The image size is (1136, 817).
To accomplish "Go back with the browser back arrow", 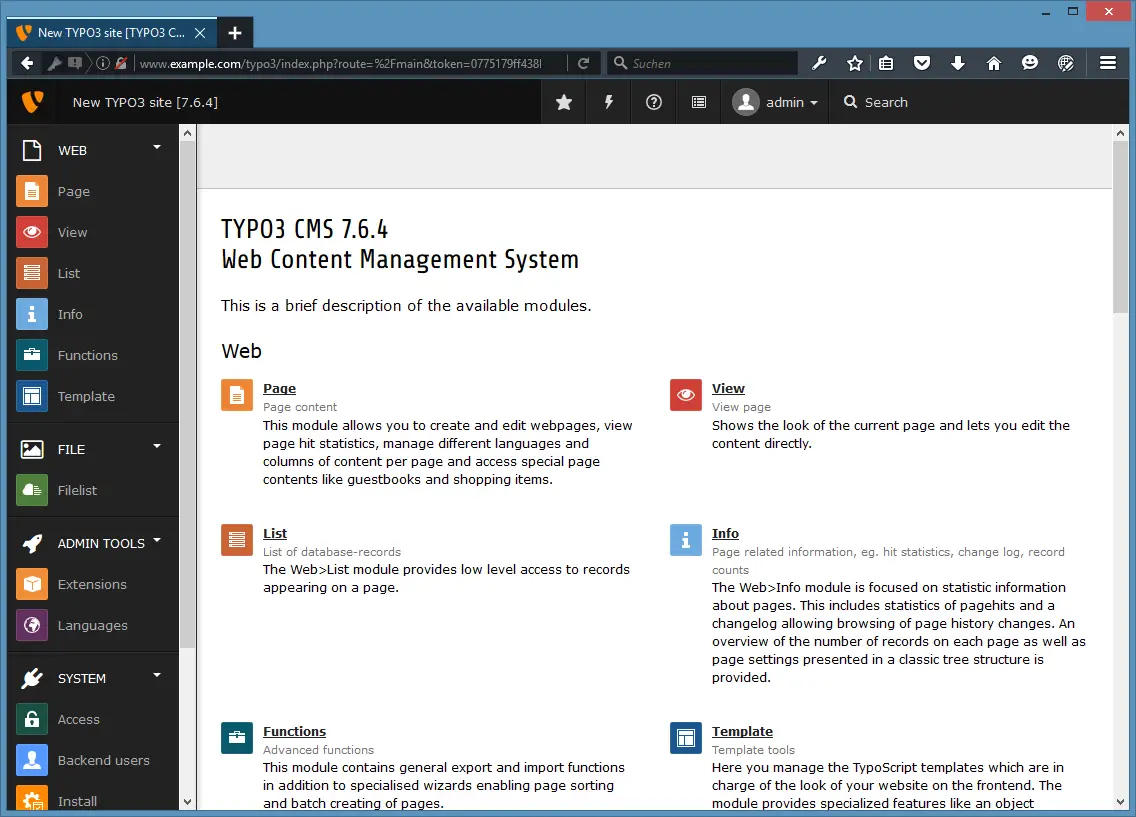I will coord(27,63).
